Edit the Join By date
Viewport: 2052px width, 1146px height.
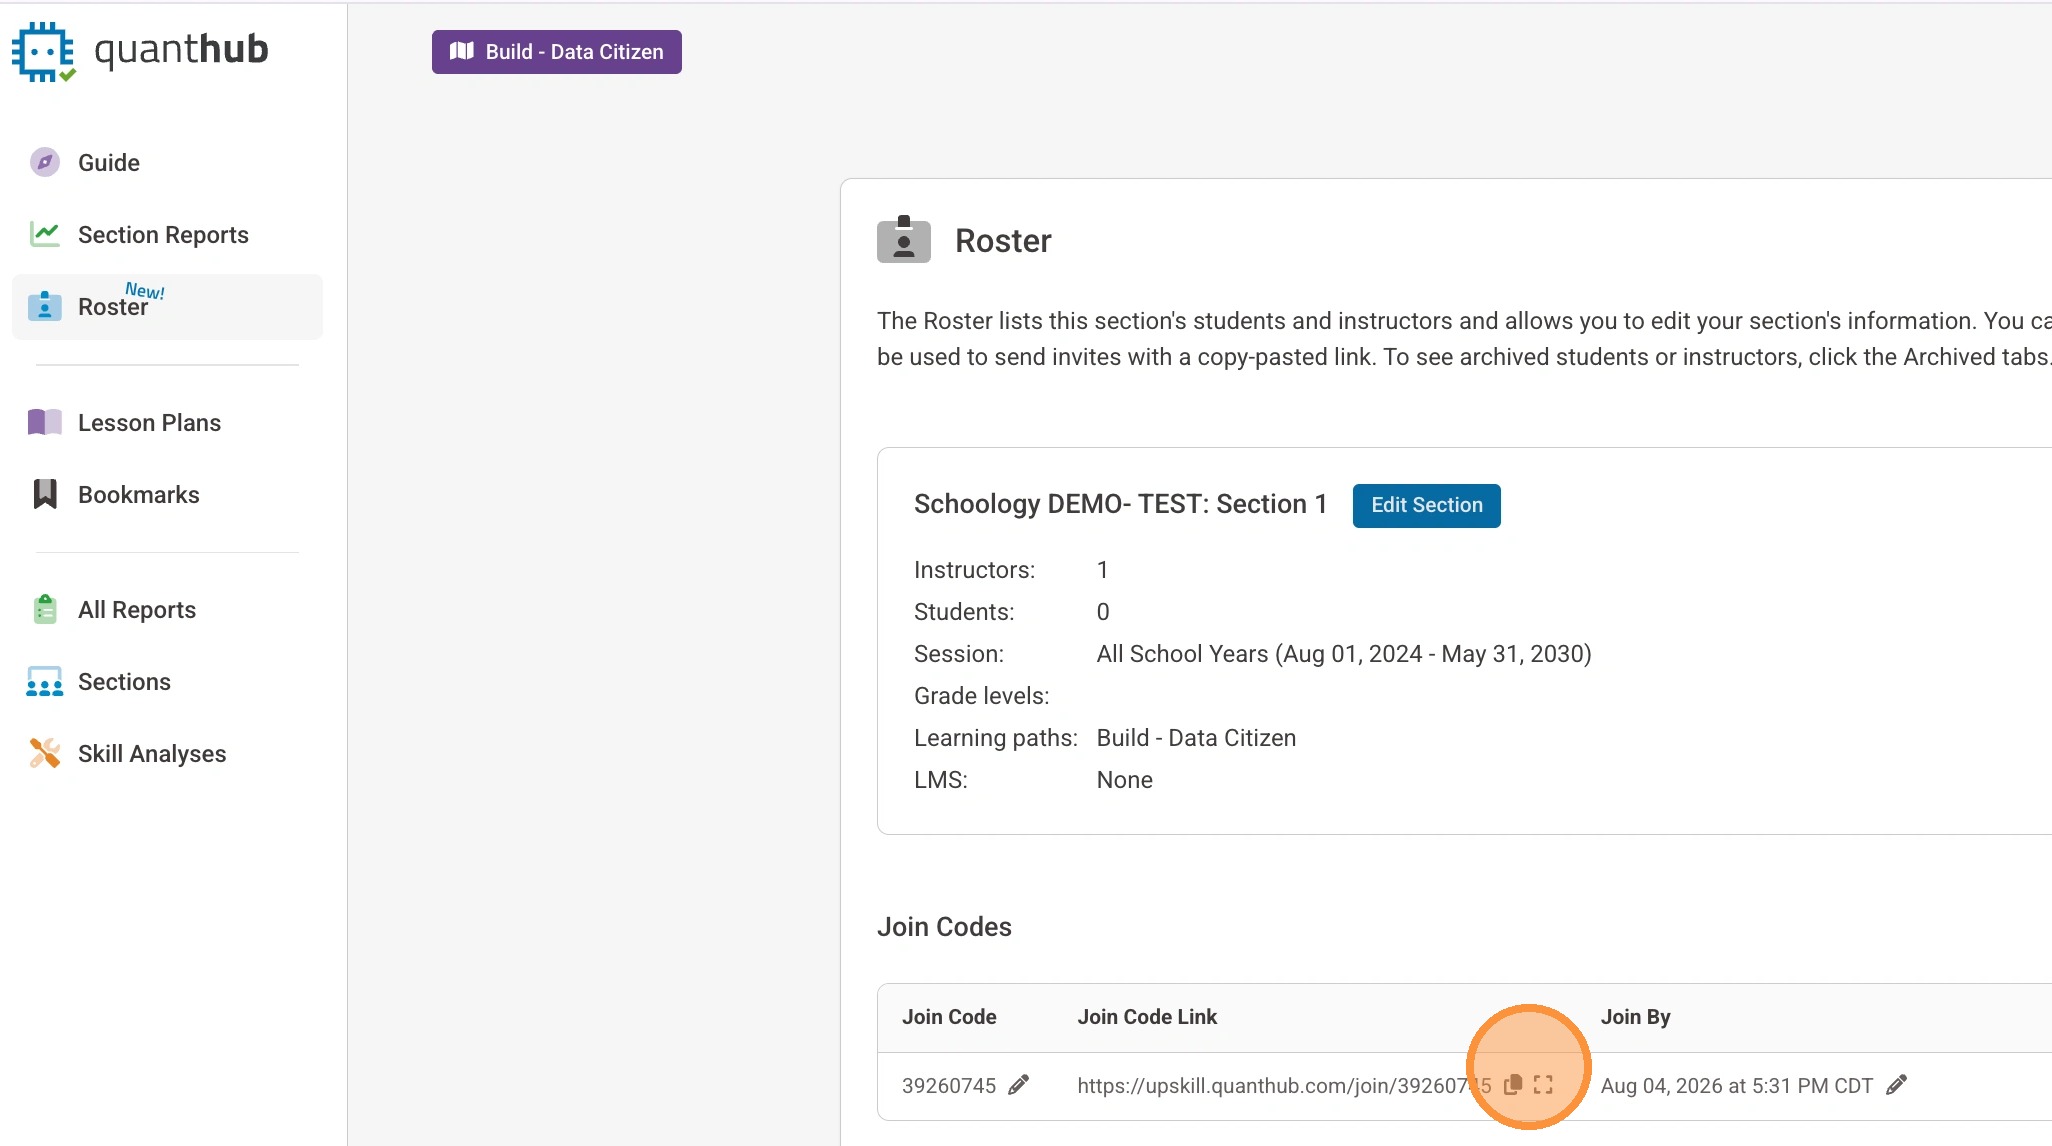[x=1896, y=1085]
